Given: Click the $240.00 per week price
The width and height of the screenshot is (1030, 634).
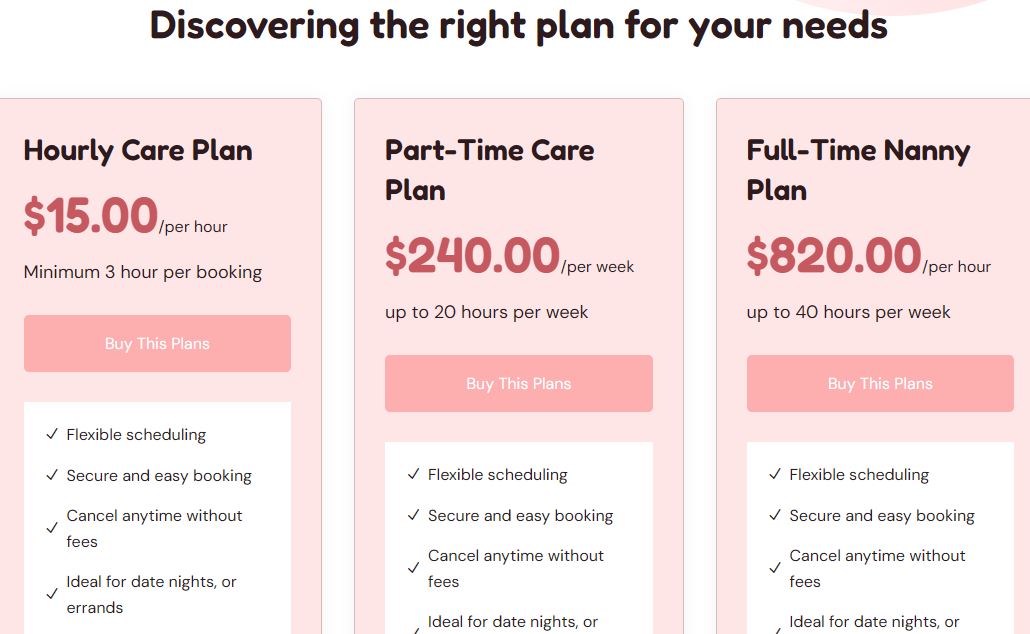Looking at the screenshot, I should pos(472,256).
